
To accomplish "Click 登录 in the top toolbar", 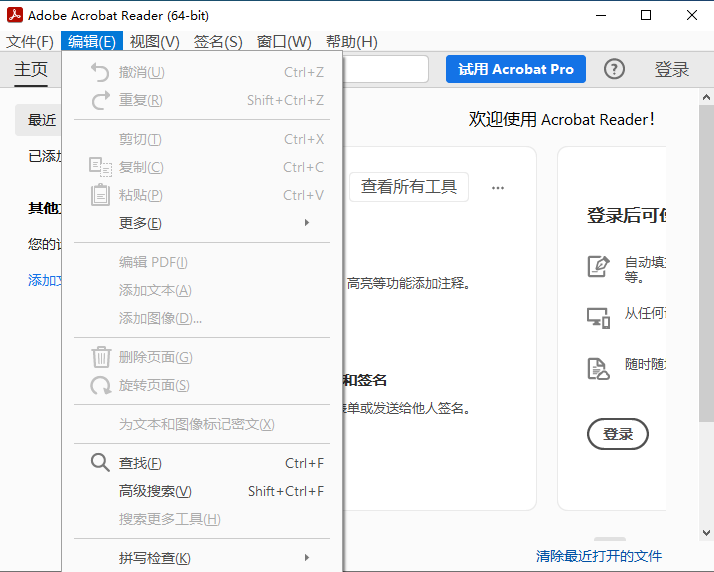I will [x=672, y=69].
